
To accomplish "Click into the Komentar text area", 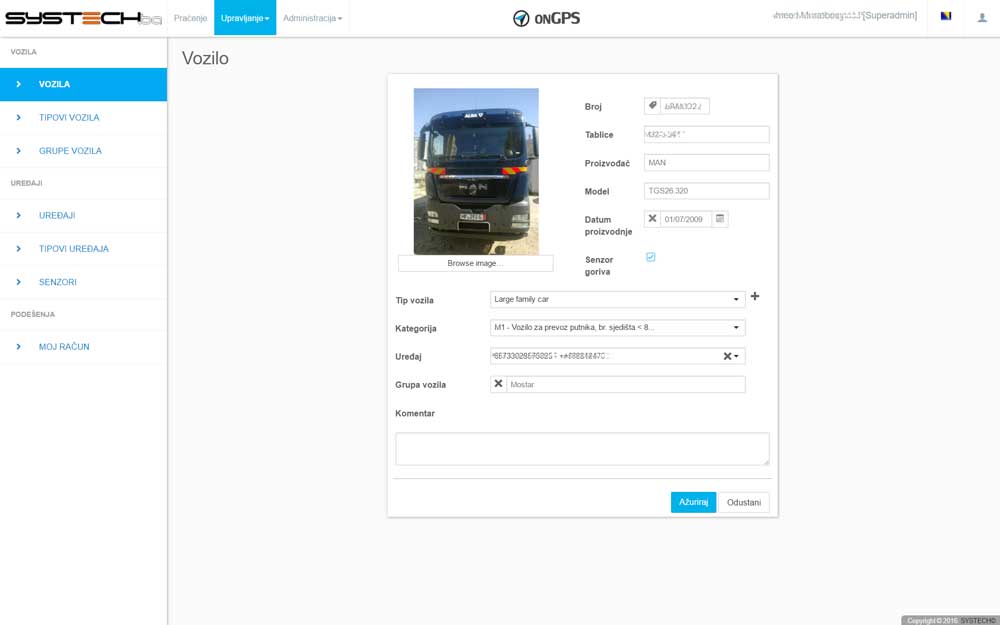I will (581, 448).
